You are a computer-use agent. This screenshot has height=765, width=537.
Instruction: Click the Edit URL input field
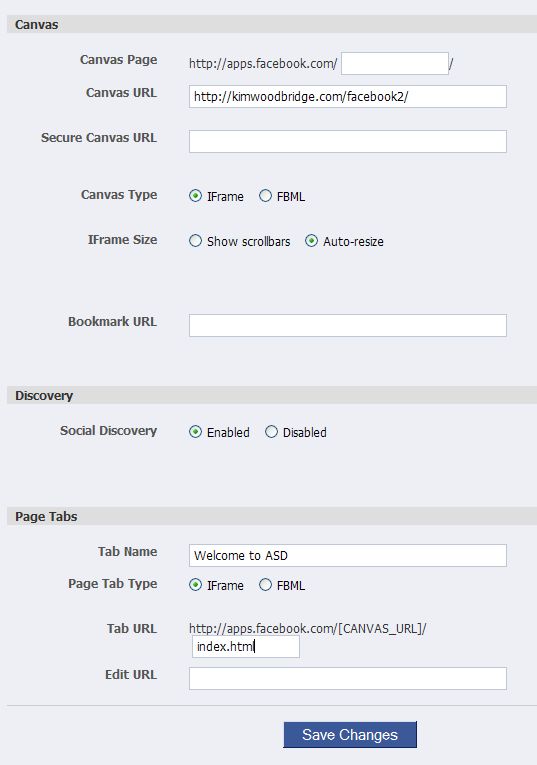348,679
